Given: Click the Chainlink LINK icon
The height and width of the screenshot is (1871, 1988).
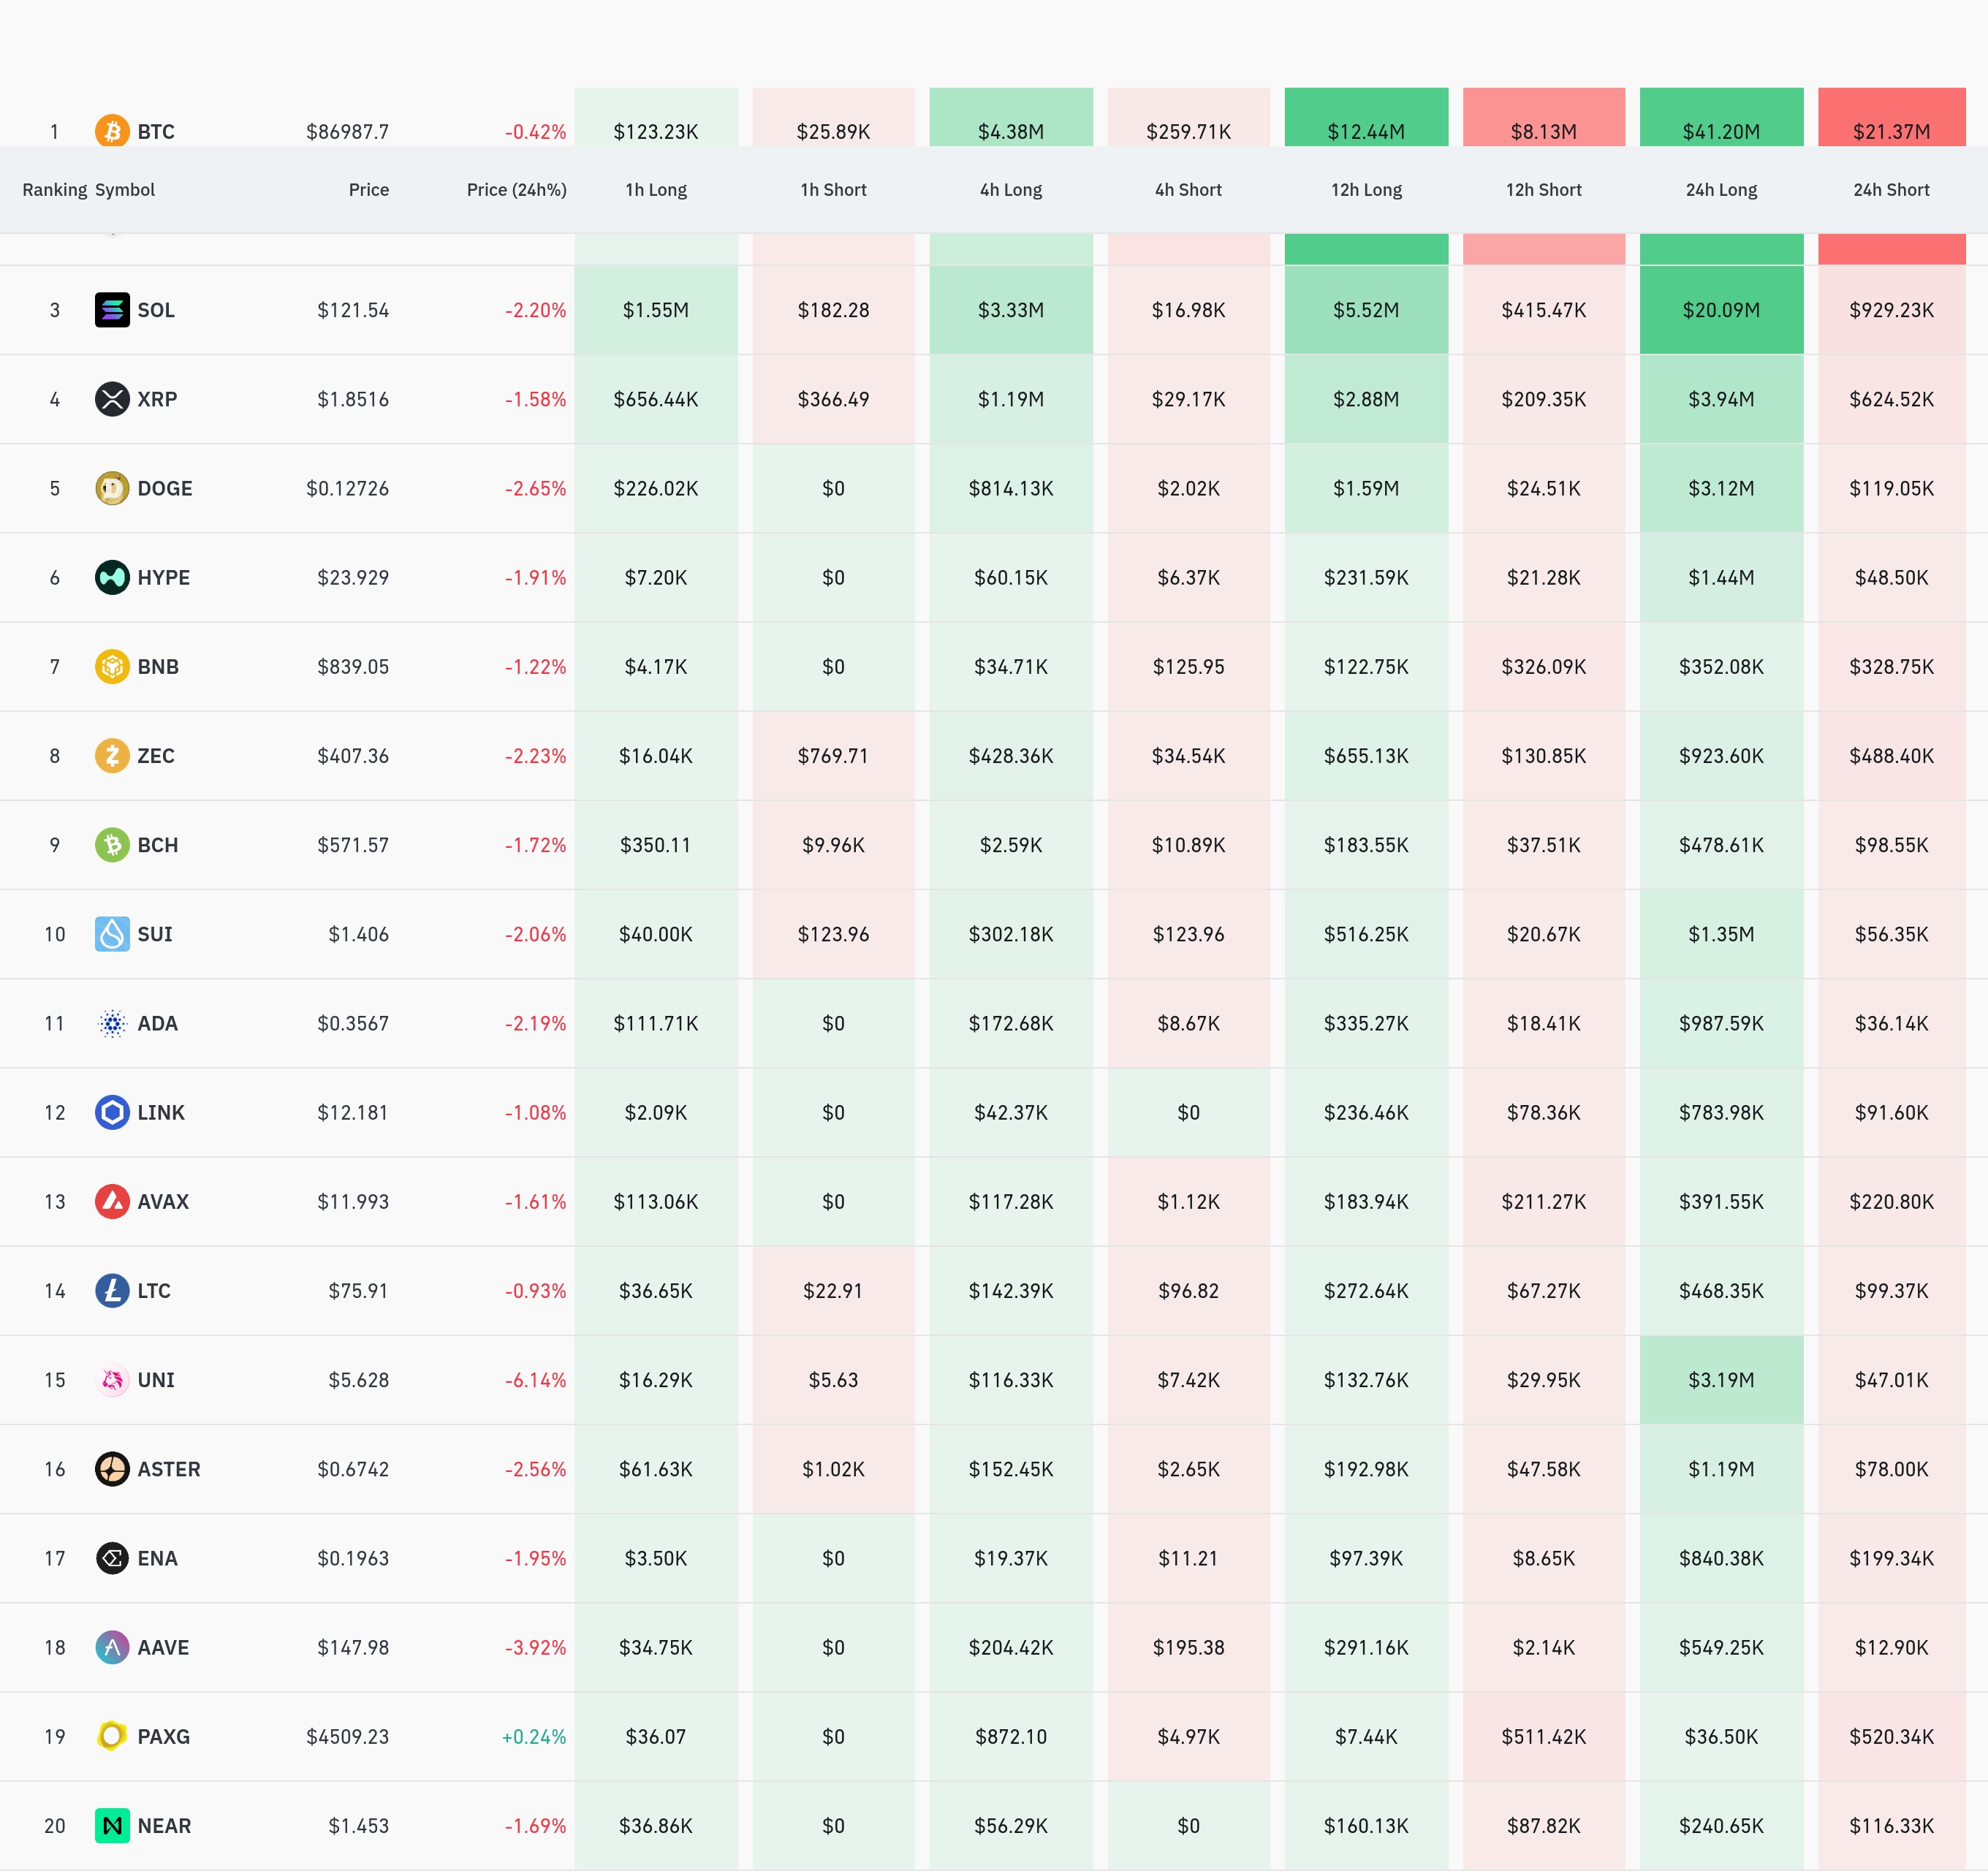Looking at the screenshot, I should pyautogui.click(x=112, y=1112).
